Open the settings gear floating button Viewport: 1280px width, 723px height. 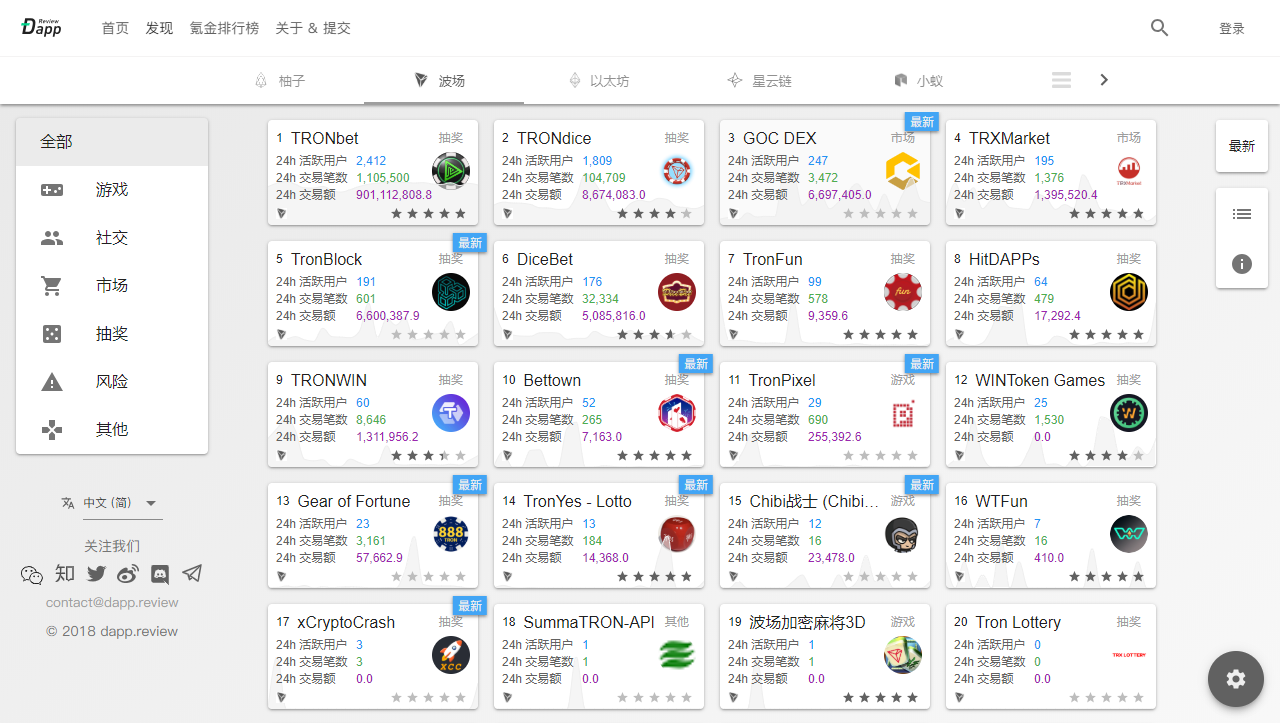click(1236, 679)
